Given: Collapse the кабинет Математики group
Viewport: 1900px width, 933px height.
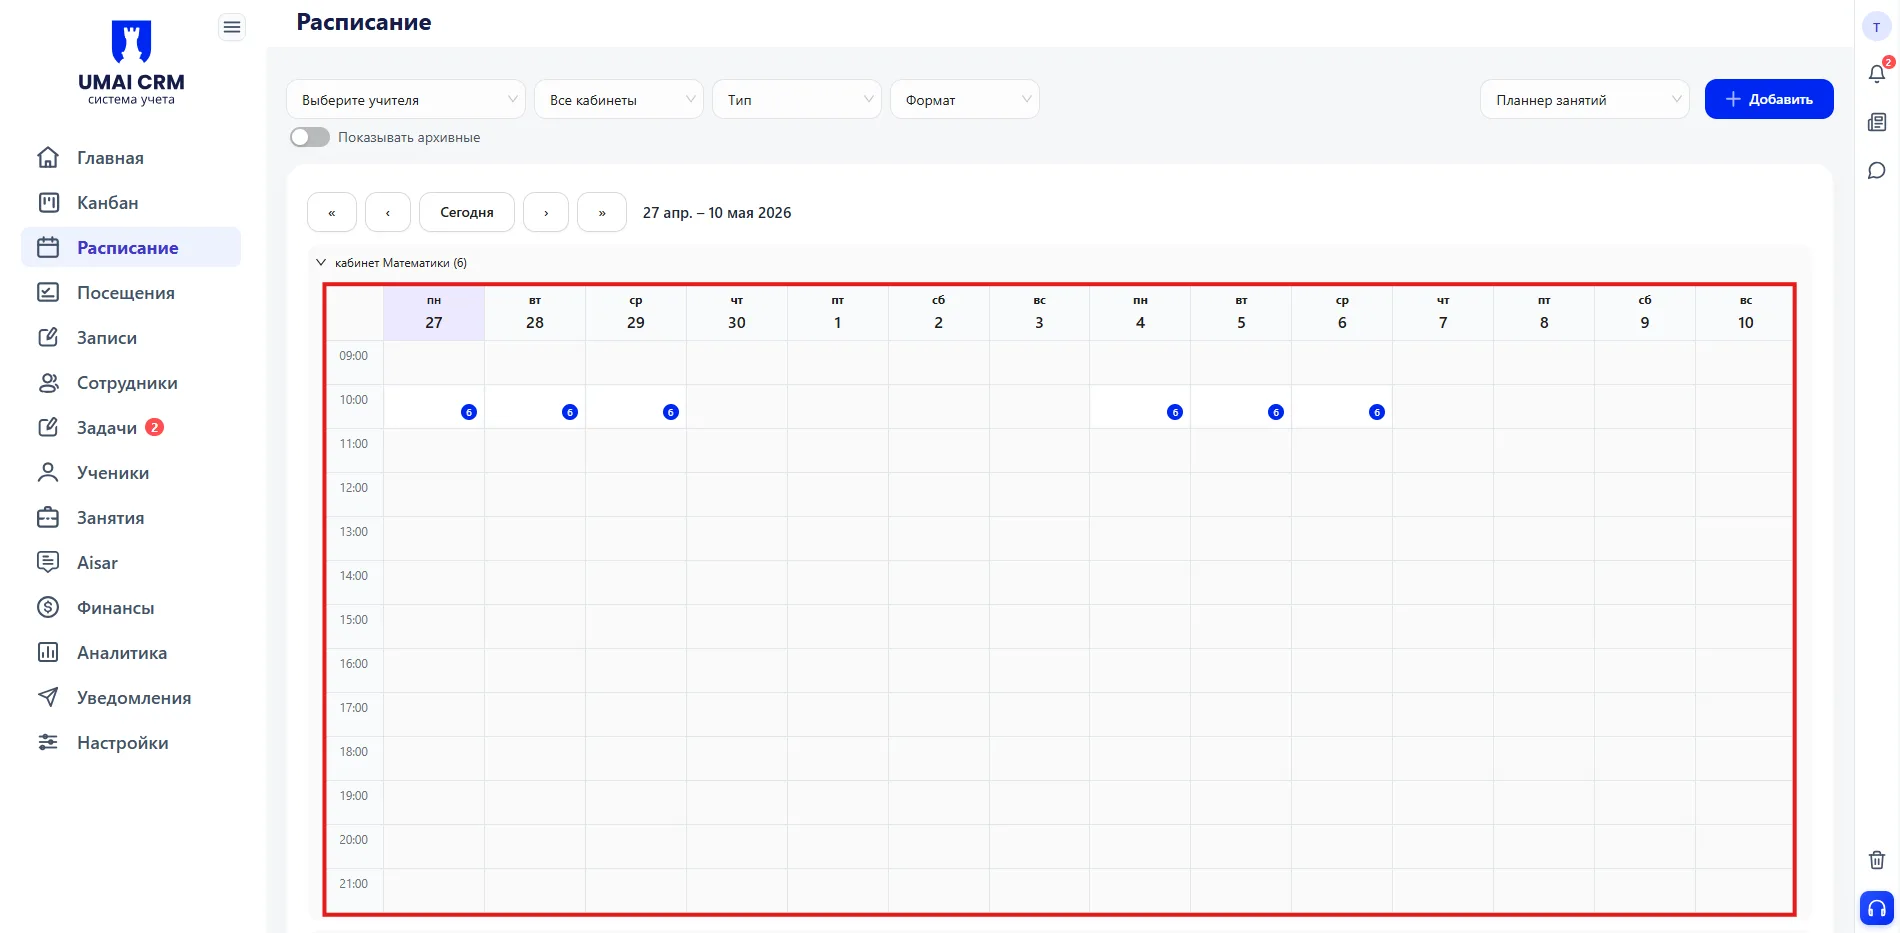Looking at the screenshot, I should pos(321,263).
